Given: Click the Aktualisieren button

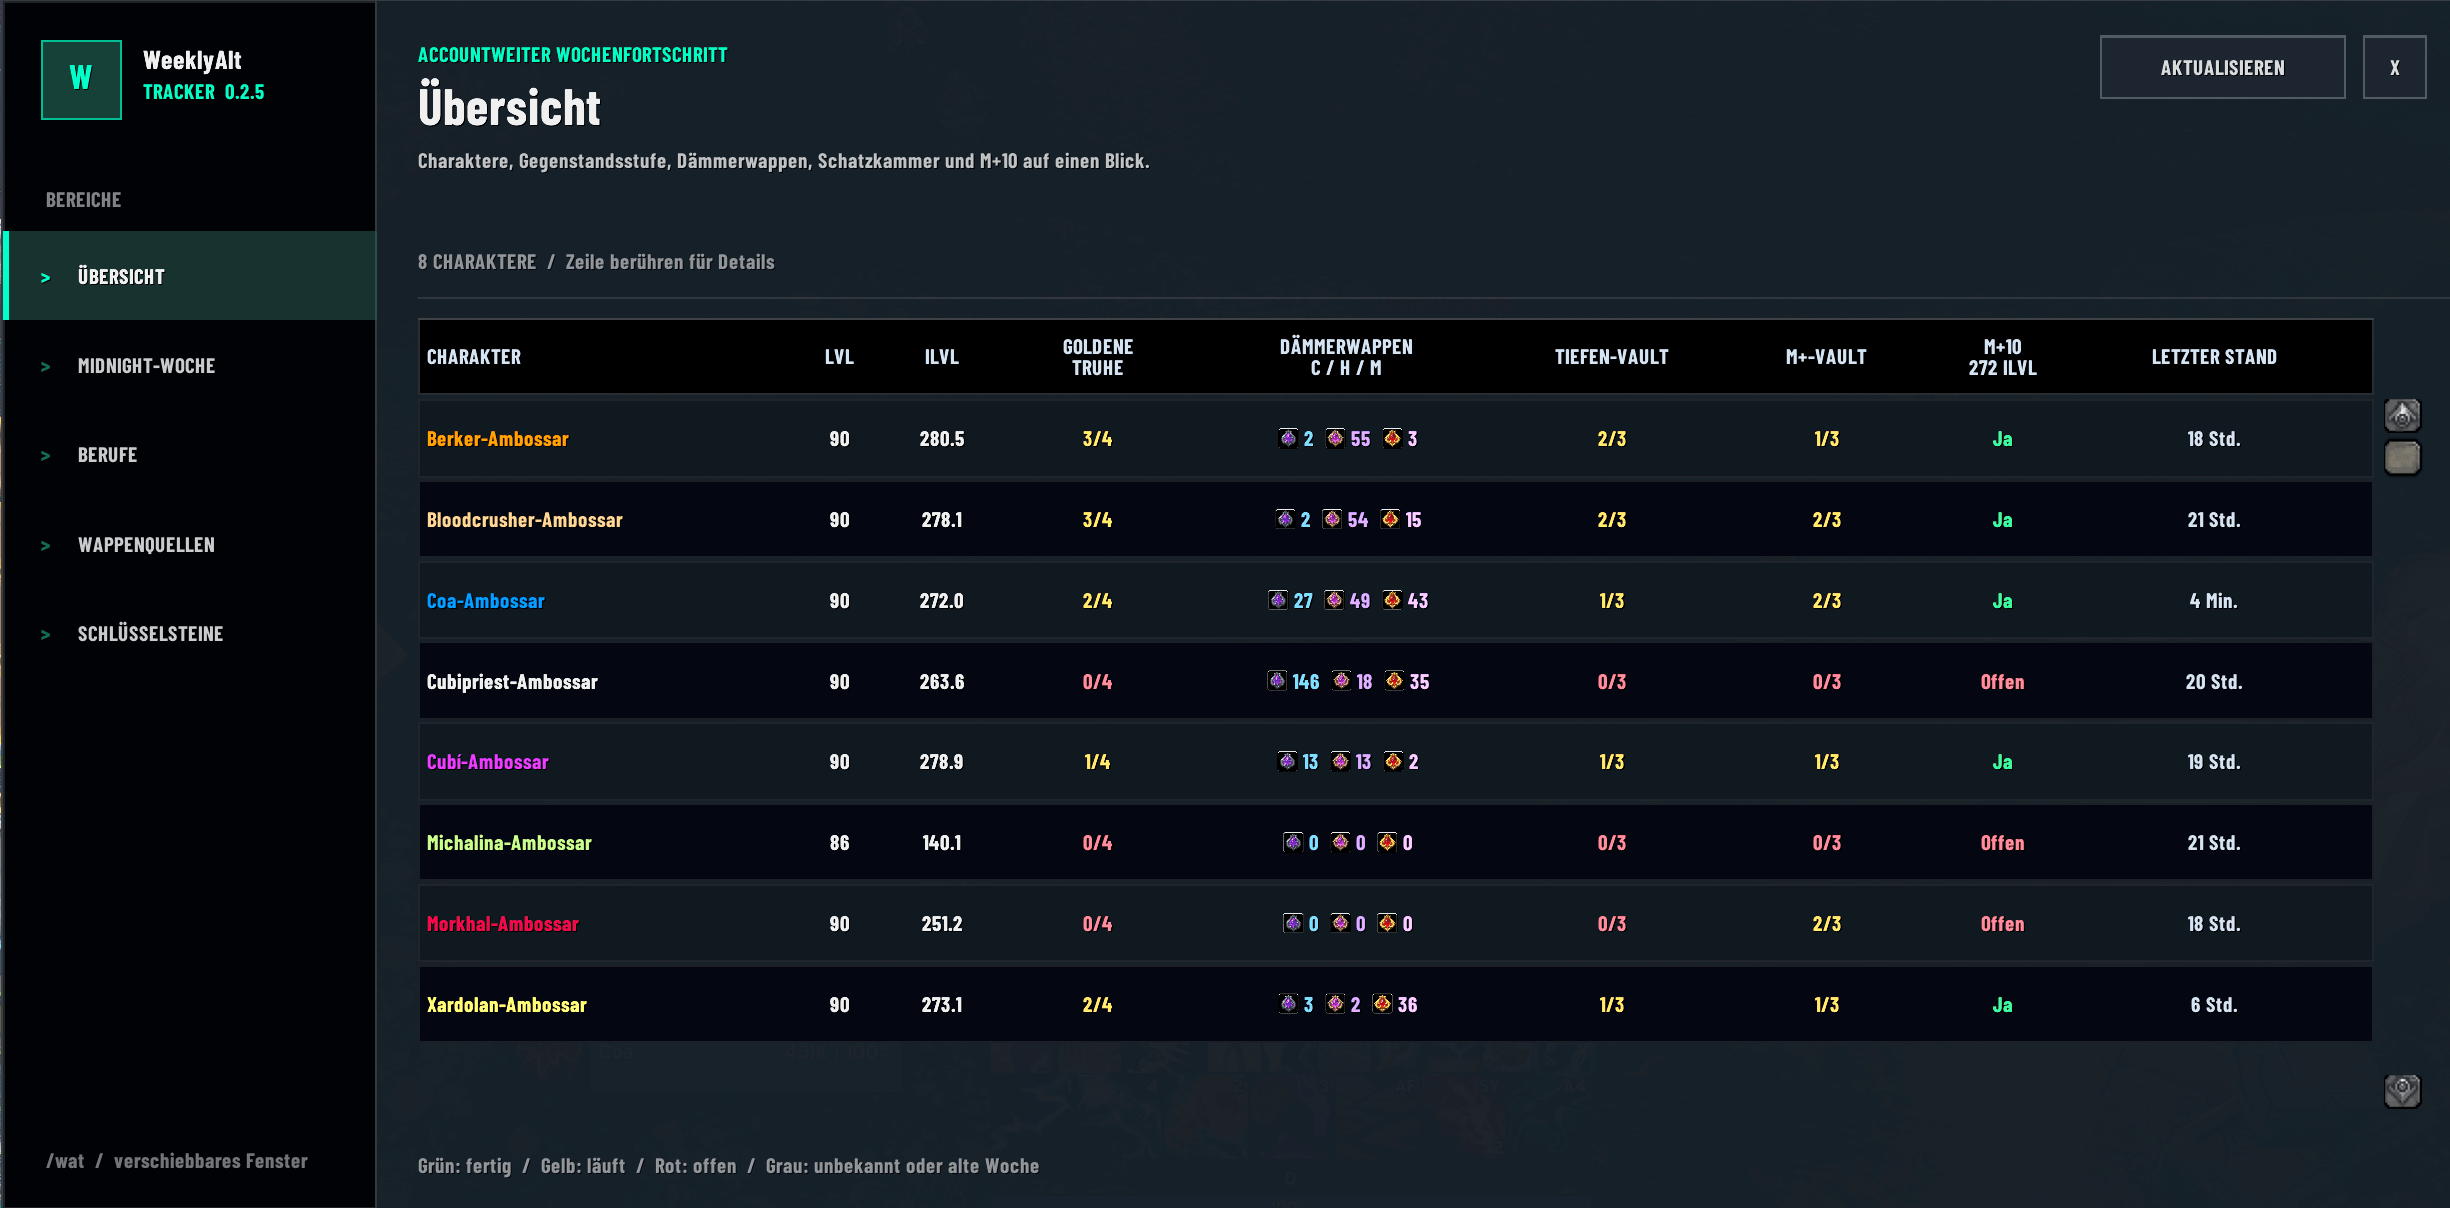Looking at the screenshot, I should [x=2222, y=68].
